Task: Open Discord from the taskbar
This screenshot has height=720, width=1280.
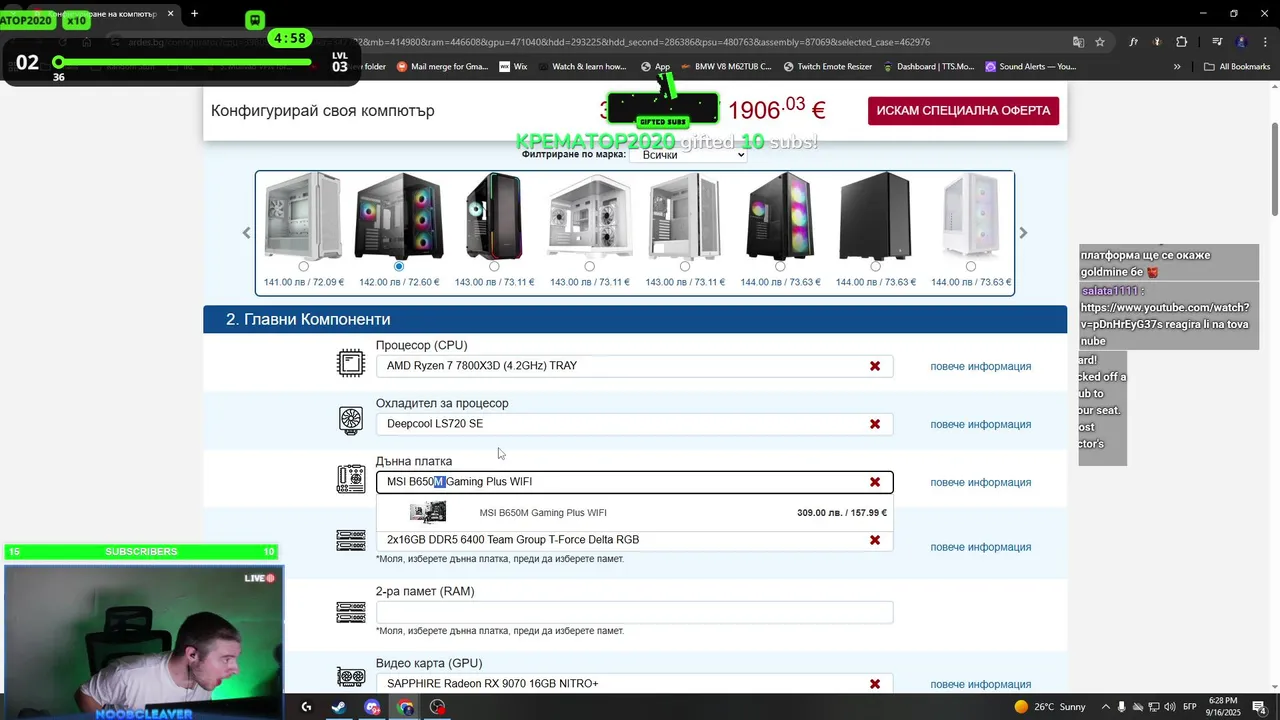Action: tap(373, 707)
